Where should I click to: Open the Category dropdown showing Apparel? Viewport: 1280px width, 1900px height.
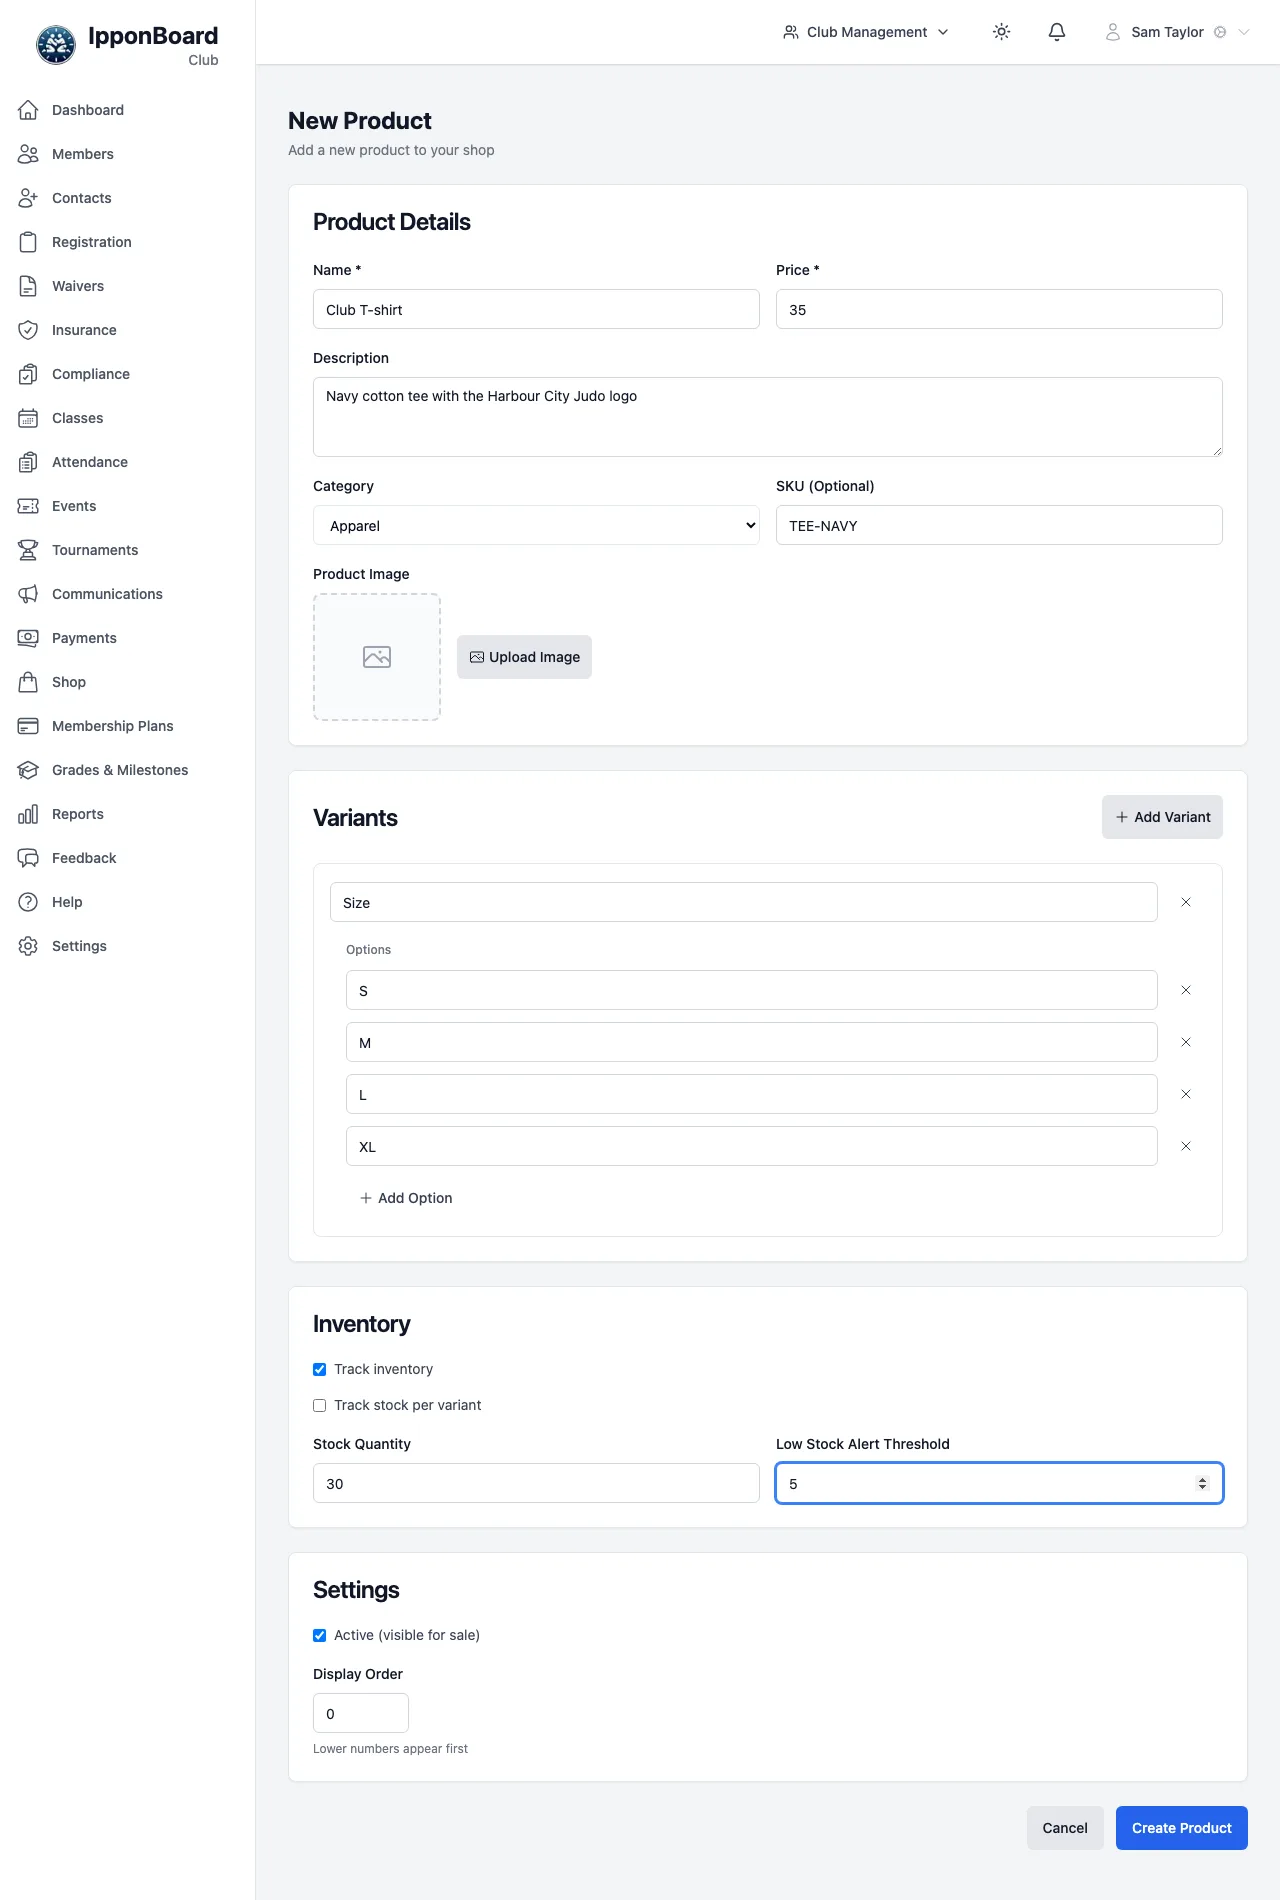(536, 525)
